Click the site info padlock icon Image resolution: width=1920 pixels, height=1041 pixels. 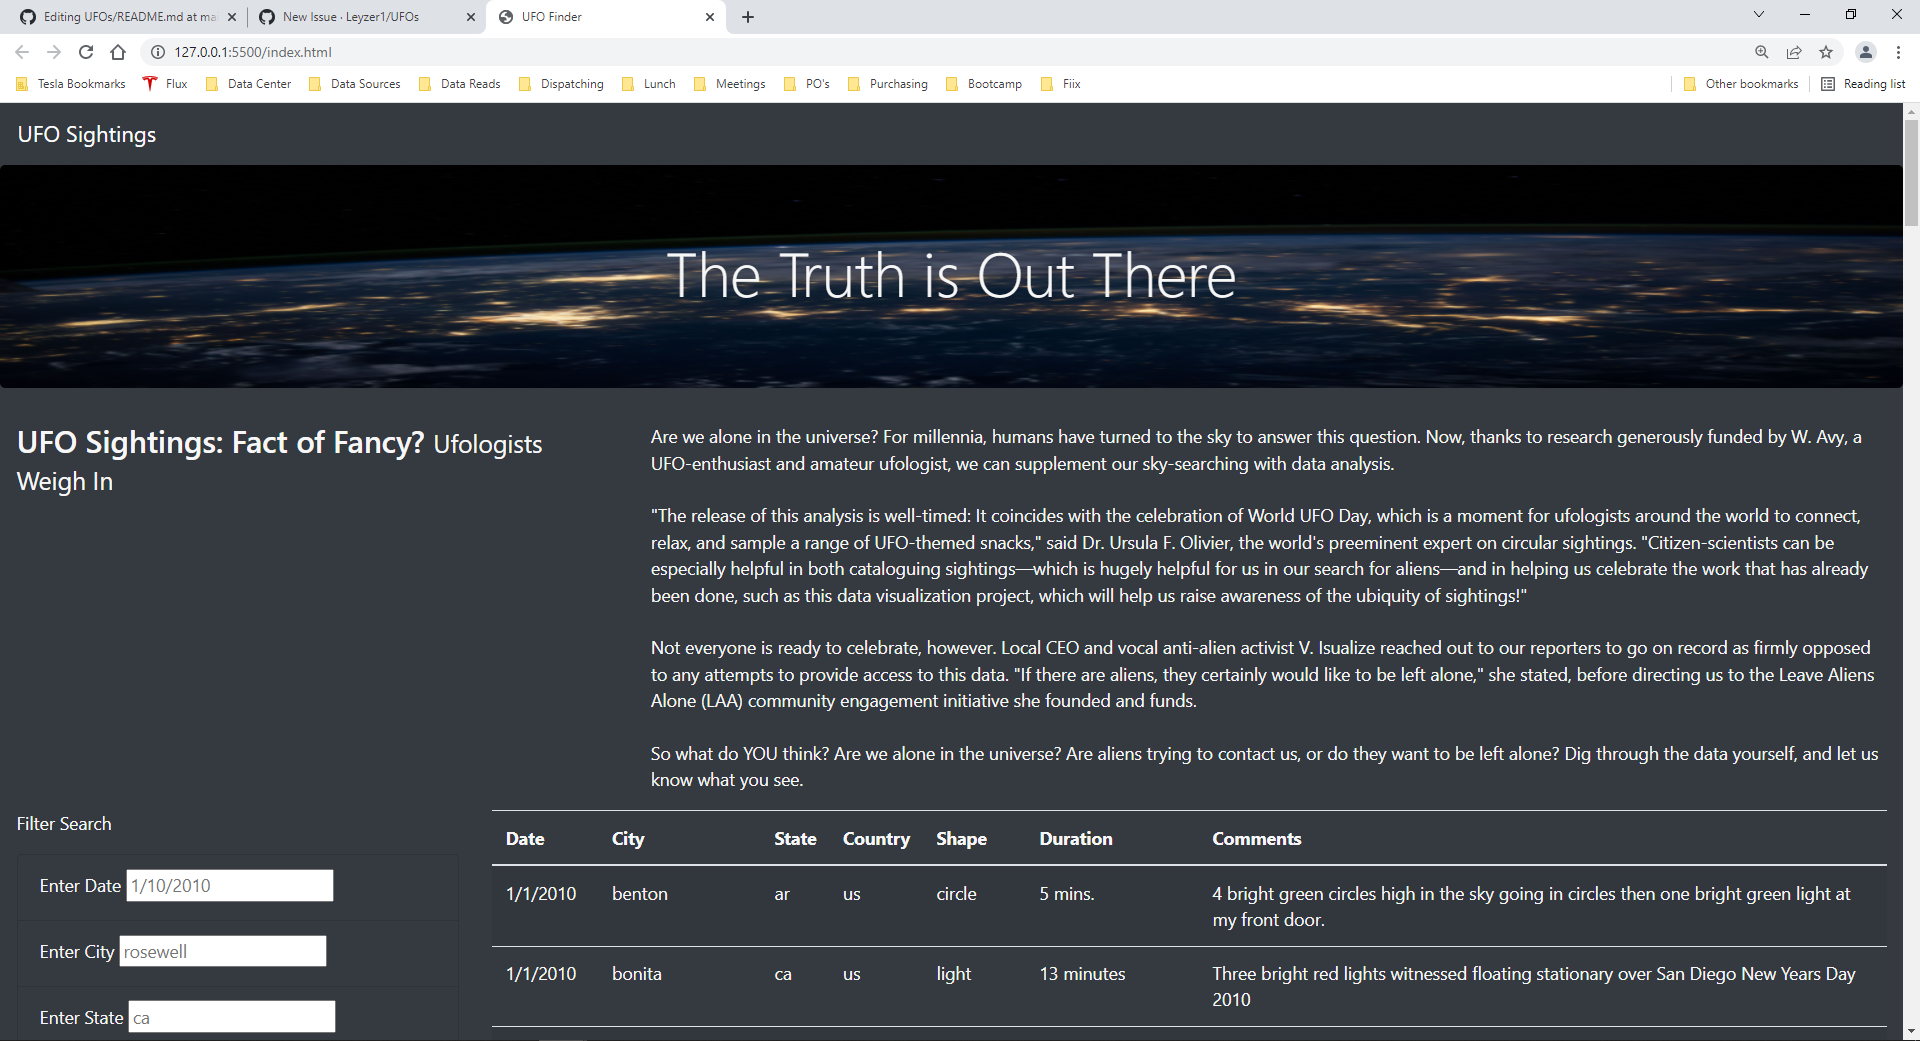point(157,52)
